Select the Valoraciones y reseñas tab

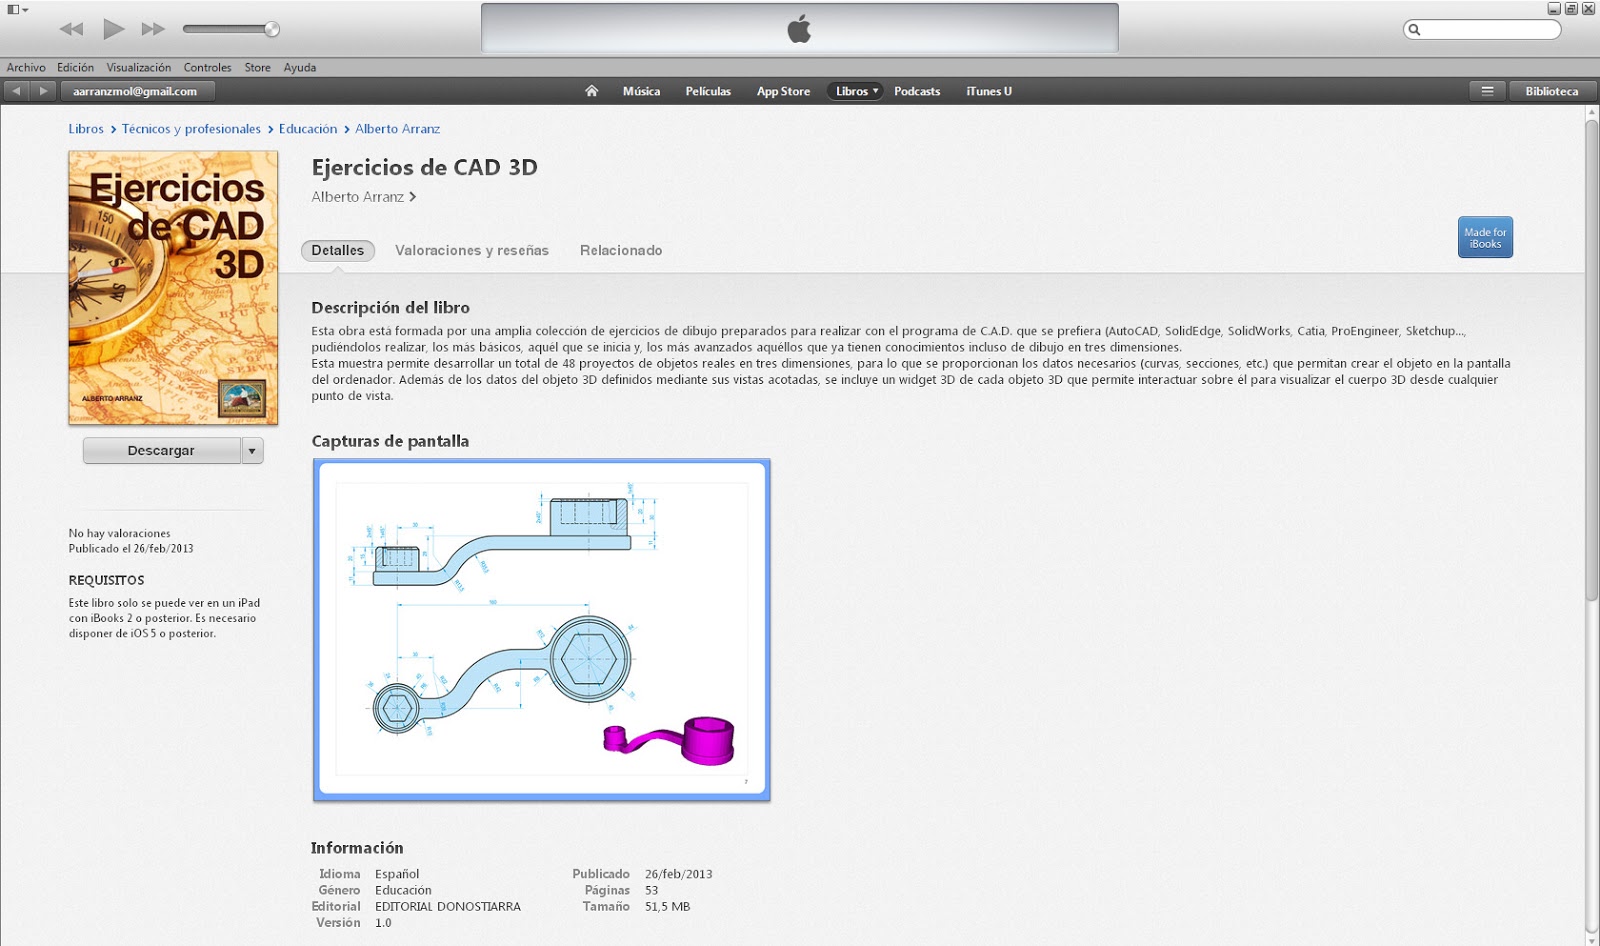pyautogui.click(x=472, y=251)
